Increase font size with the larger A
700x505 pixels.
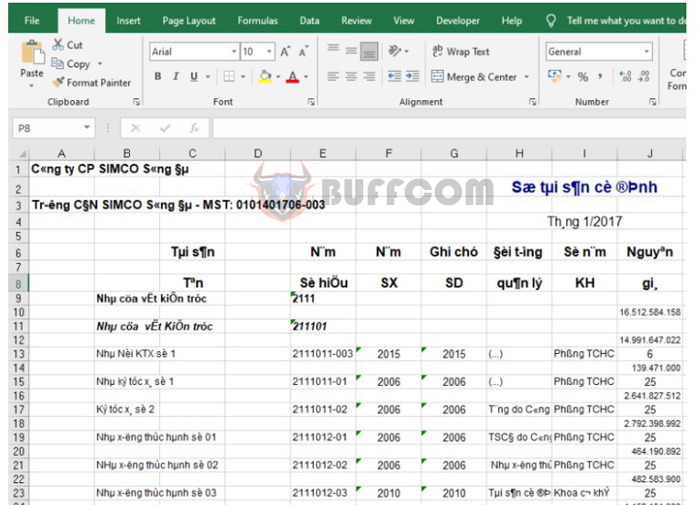pos(285,52)
